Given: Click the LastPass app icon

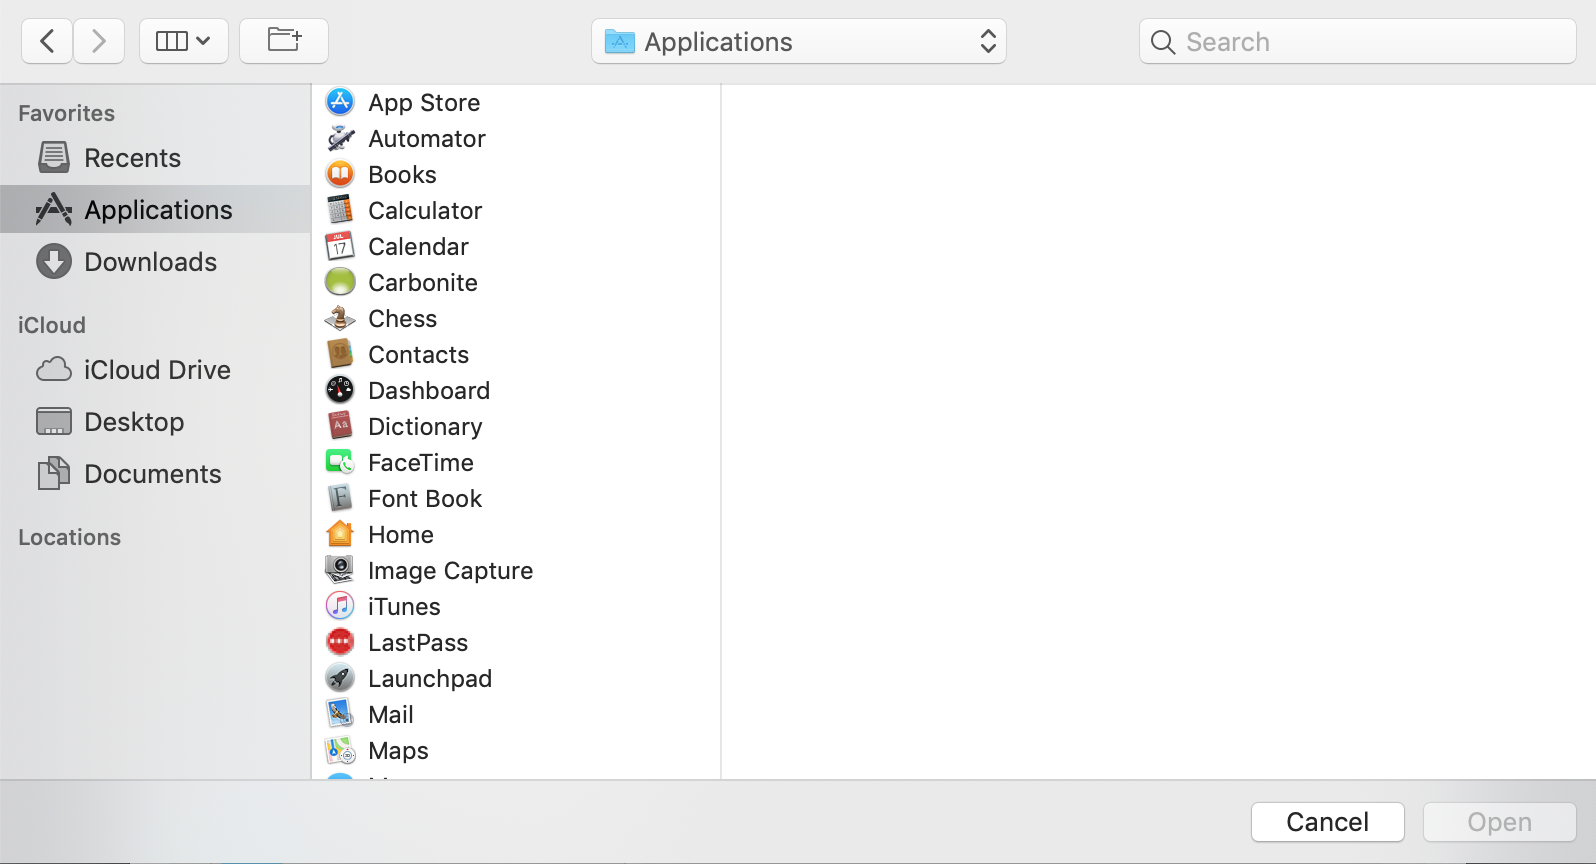Looking at the screenshot, I should tap(340, 642).
